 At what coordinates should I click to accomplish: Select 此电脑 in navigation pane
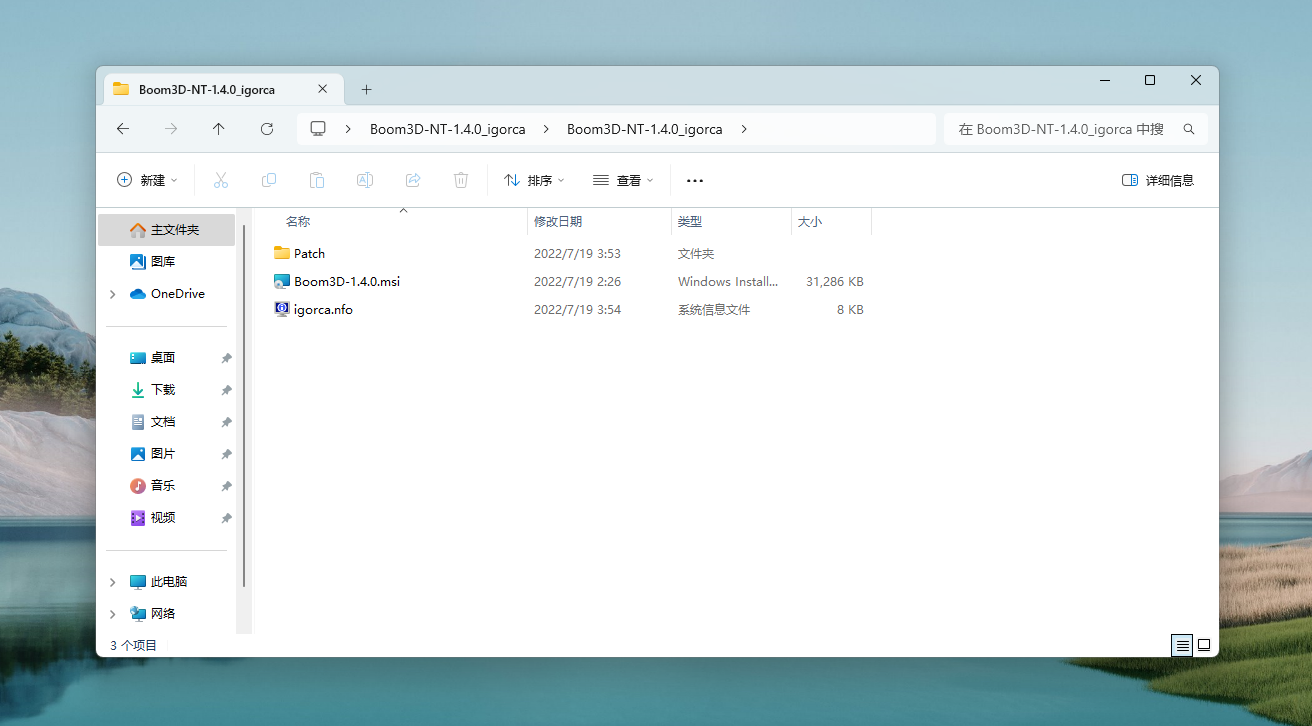coord(166,582)
